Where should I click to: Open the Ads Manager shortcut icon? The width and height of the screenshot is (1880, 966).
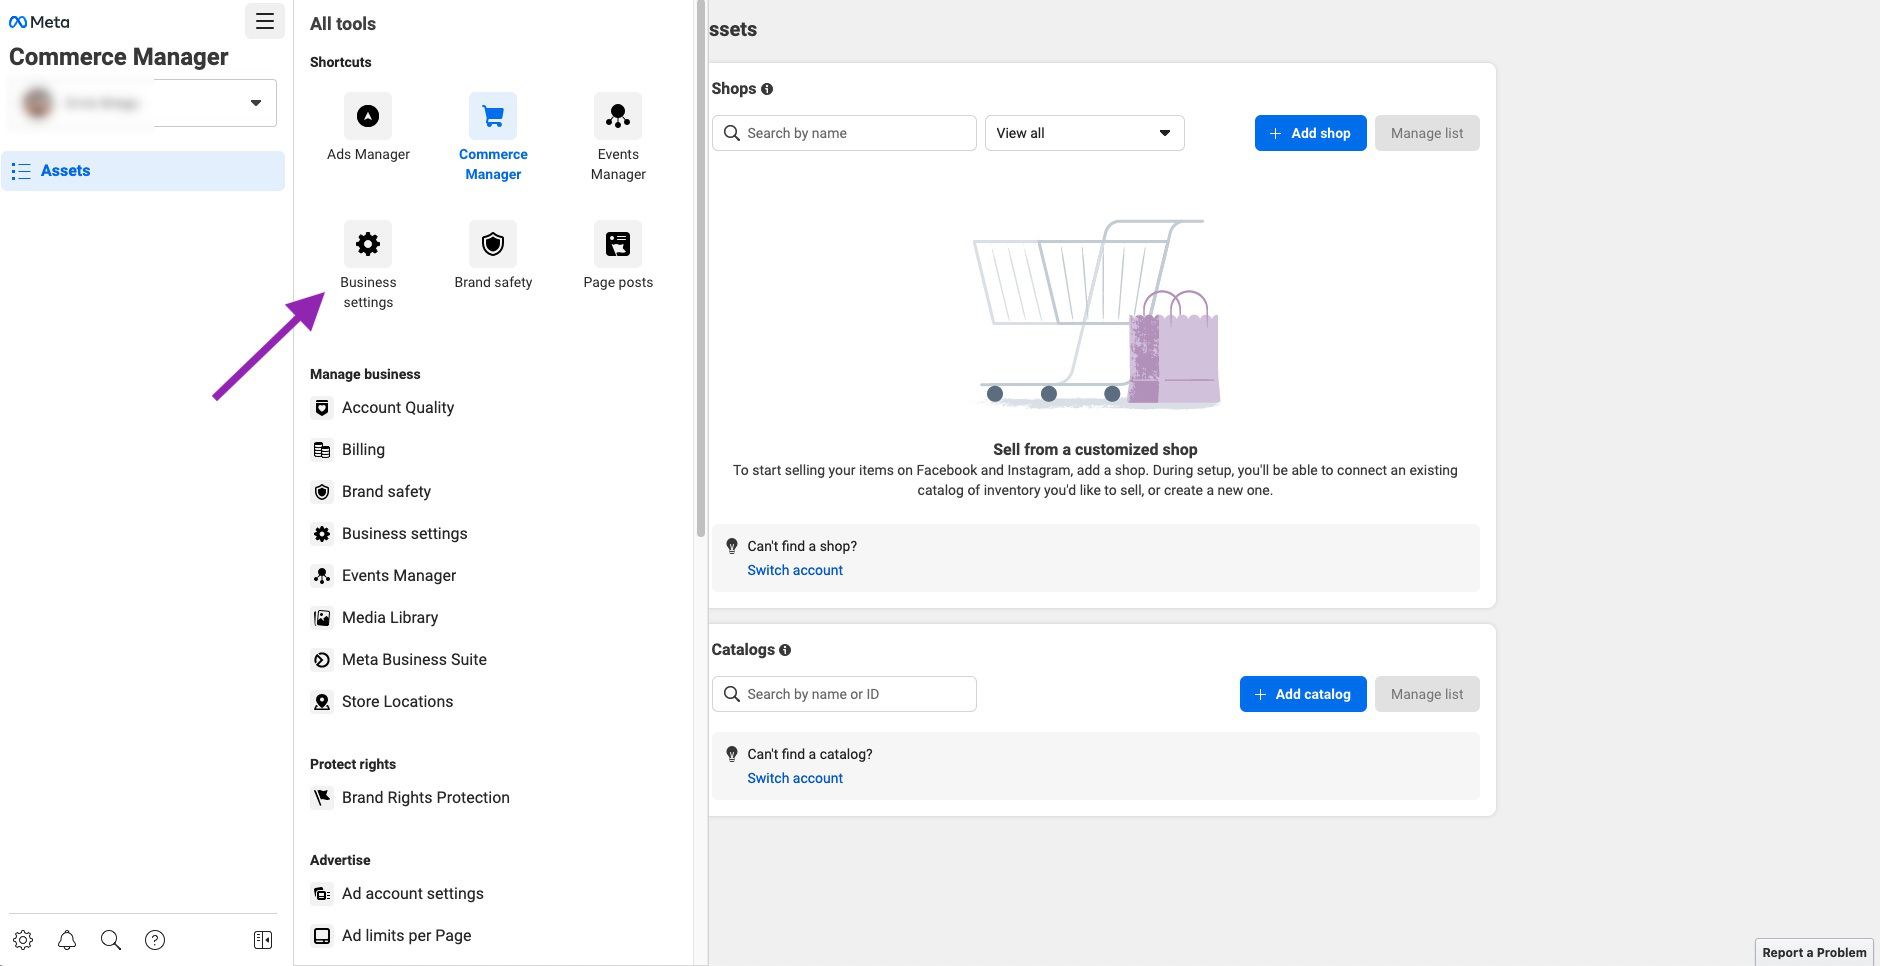pos(368,116)
